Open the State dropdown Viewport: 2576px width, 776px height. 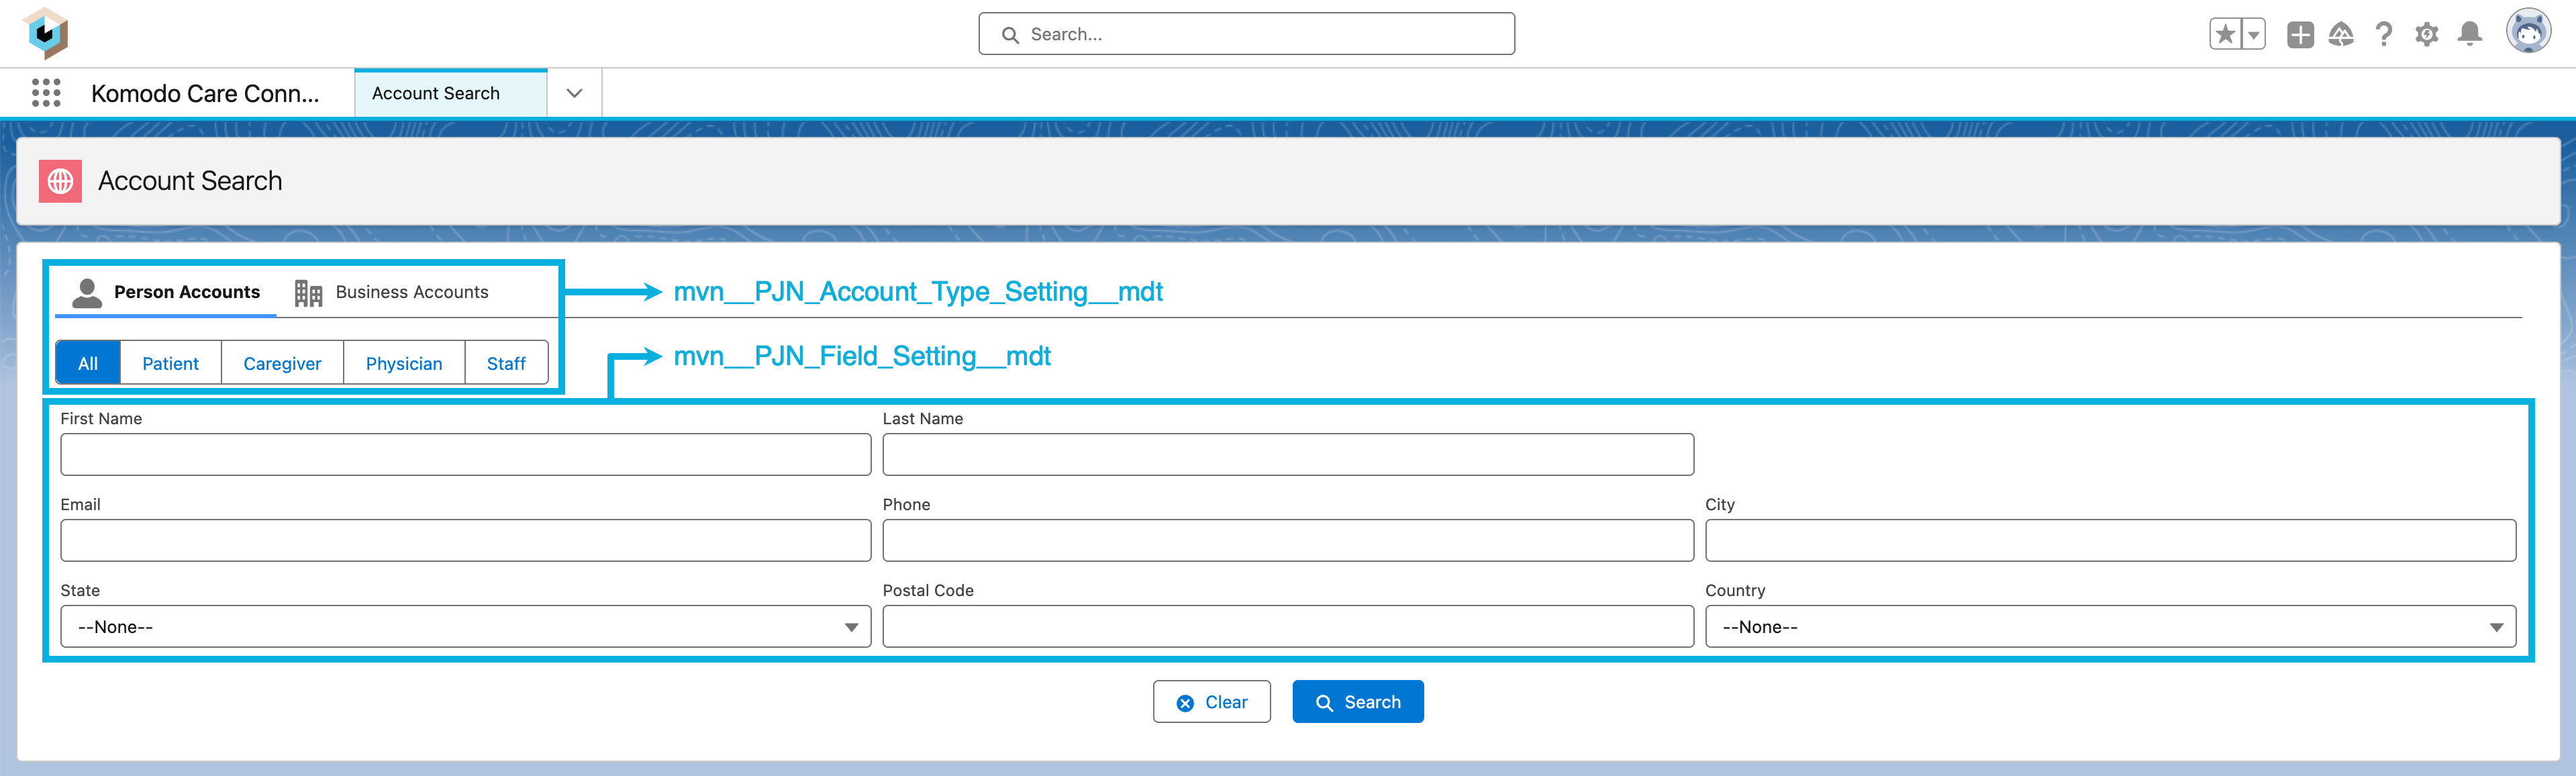465,626
